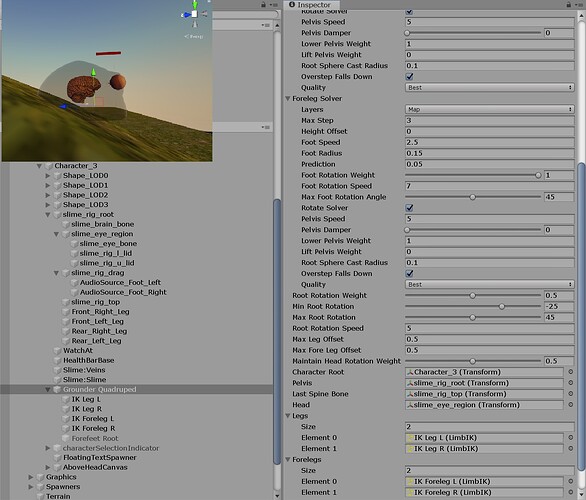Adjust the Root Rotation Weight slider

point(473,295)
